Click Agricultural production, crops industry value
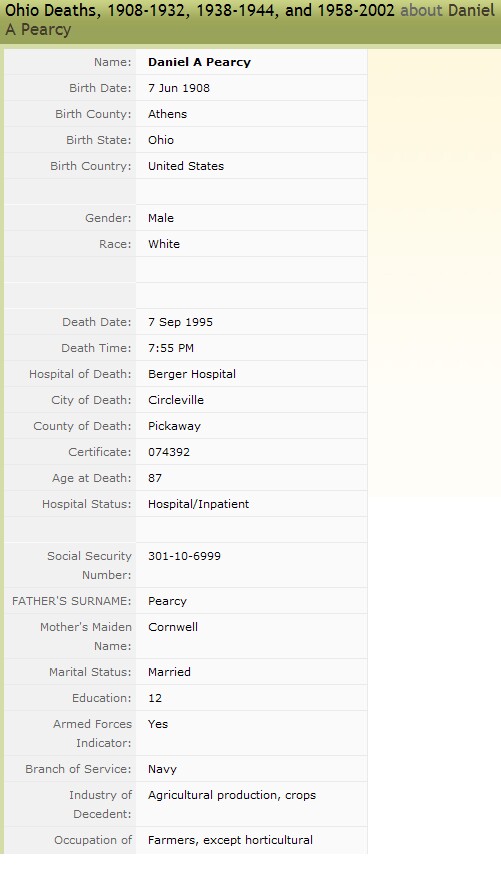501x885 pixels. (x=232, y=795)
